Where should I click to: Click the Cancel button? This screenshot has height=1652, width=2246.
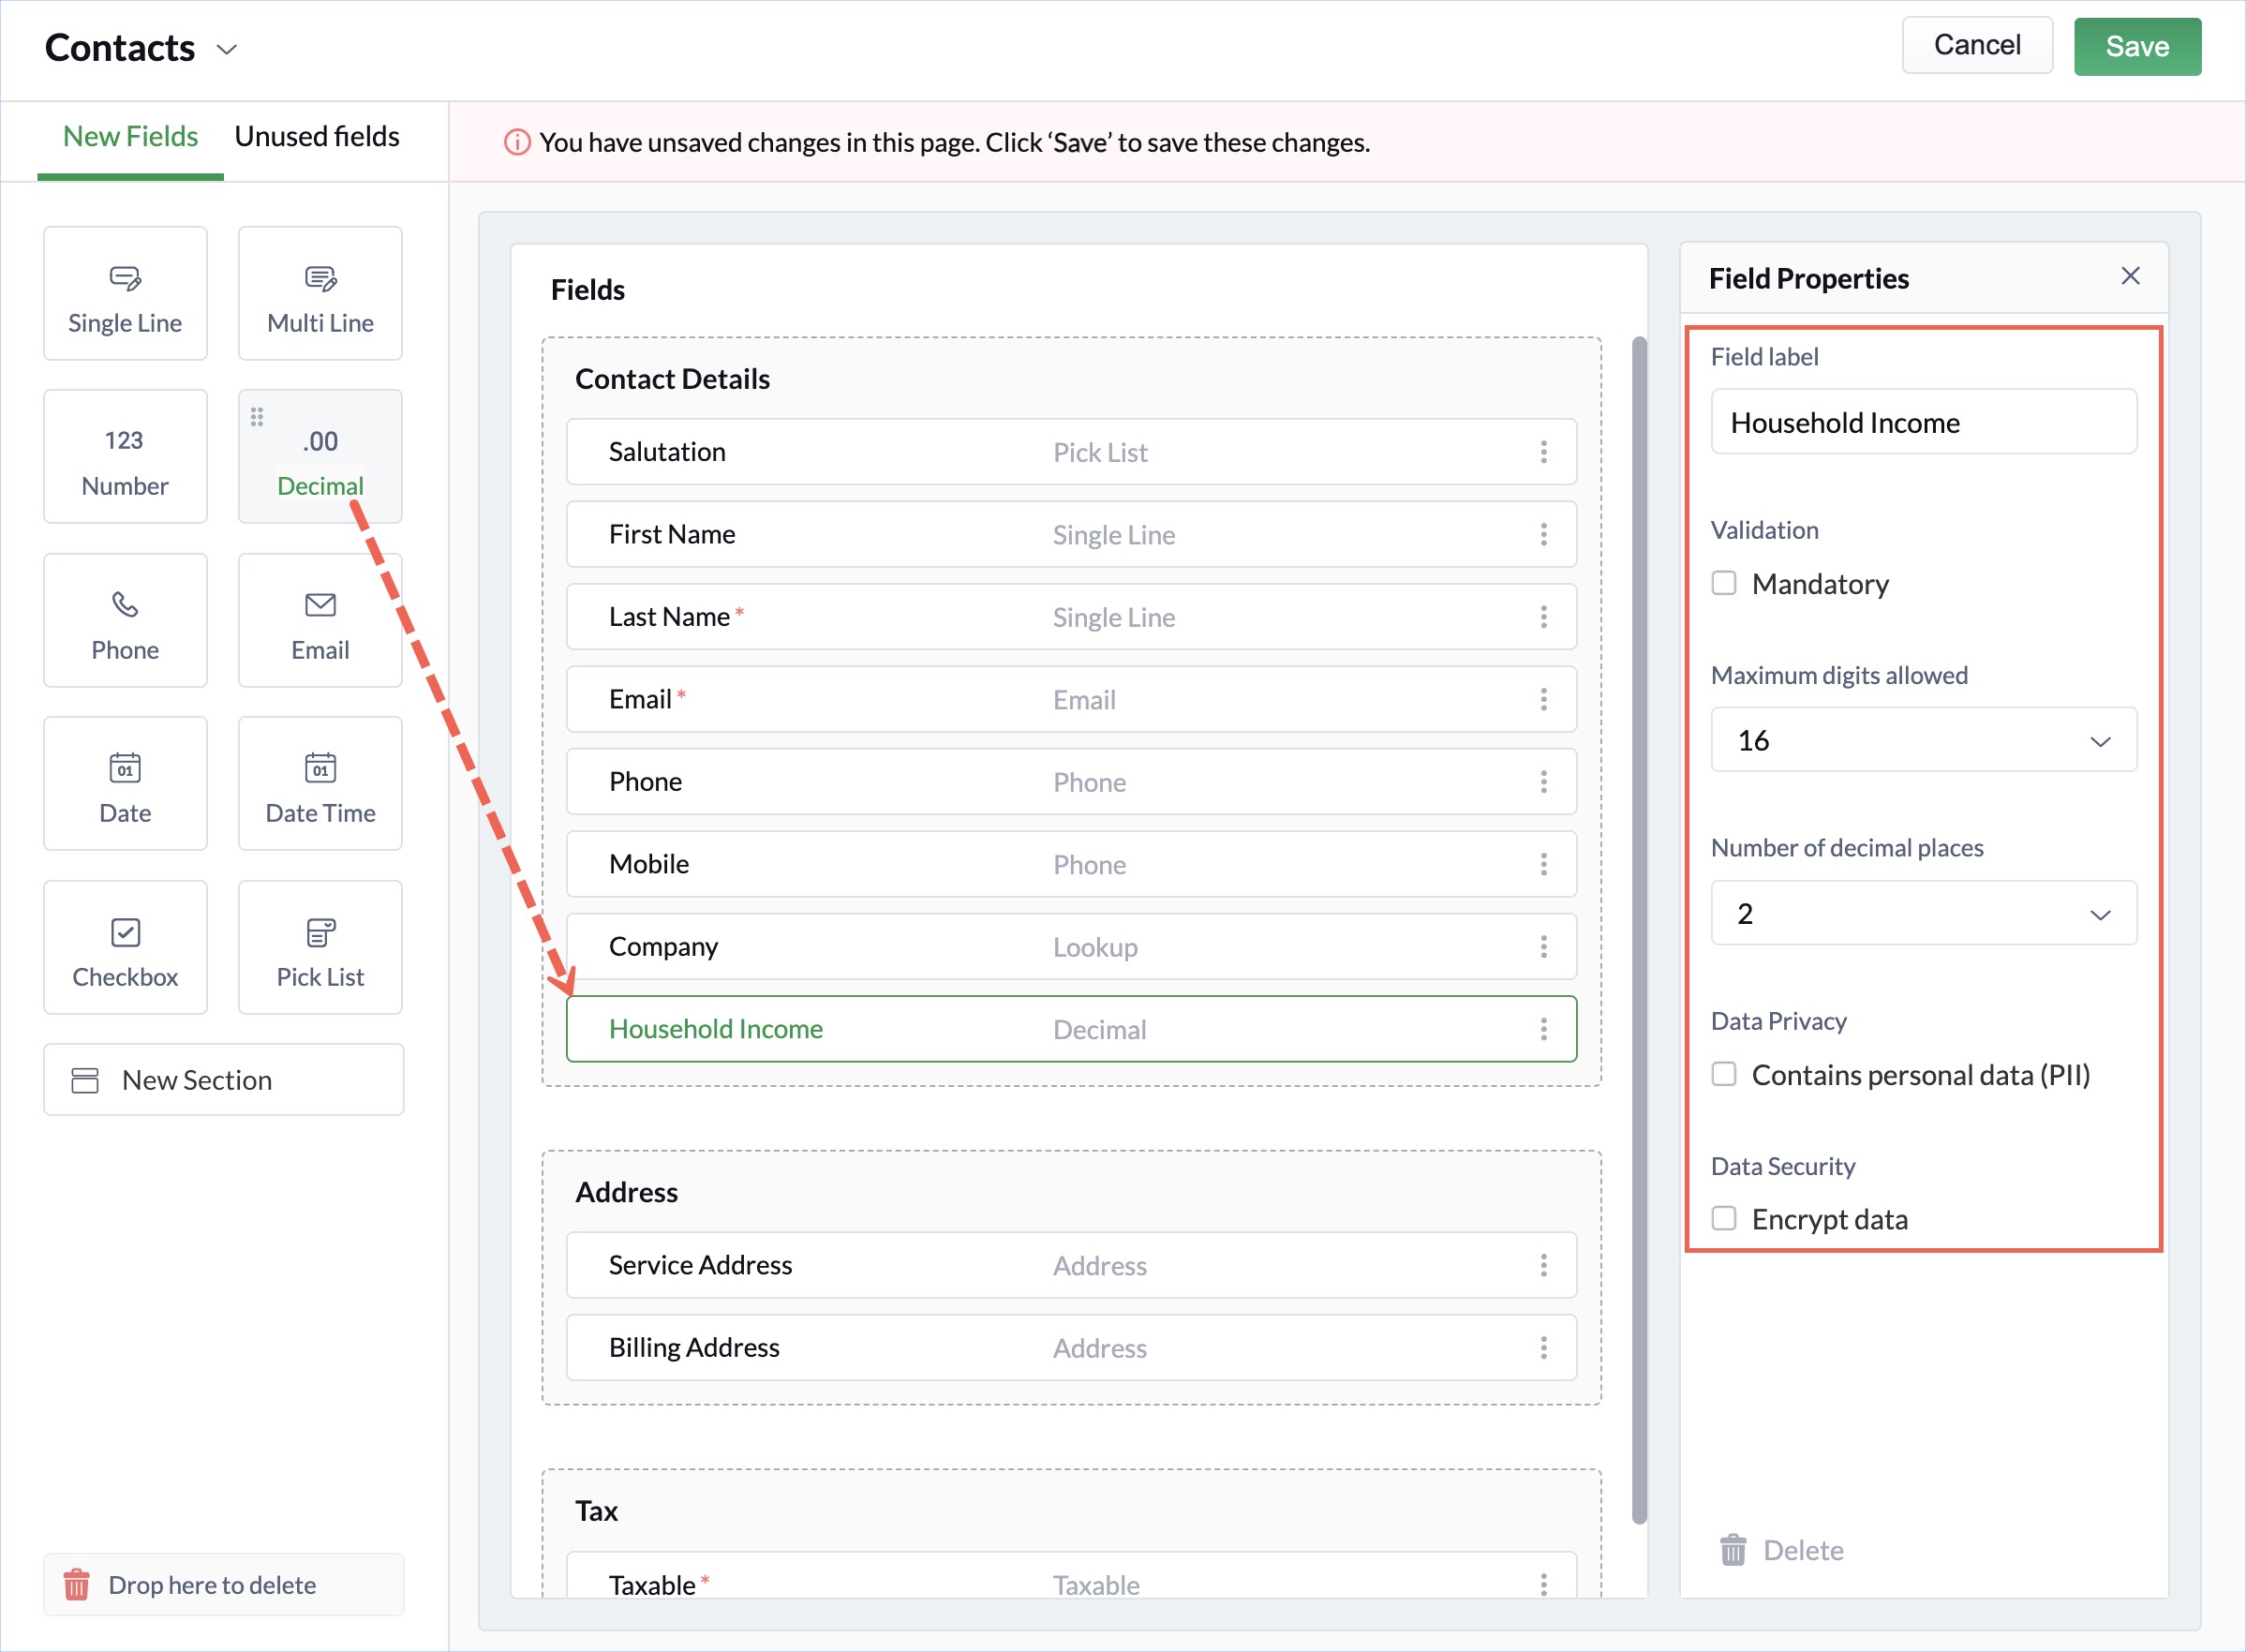[1976, 46]
